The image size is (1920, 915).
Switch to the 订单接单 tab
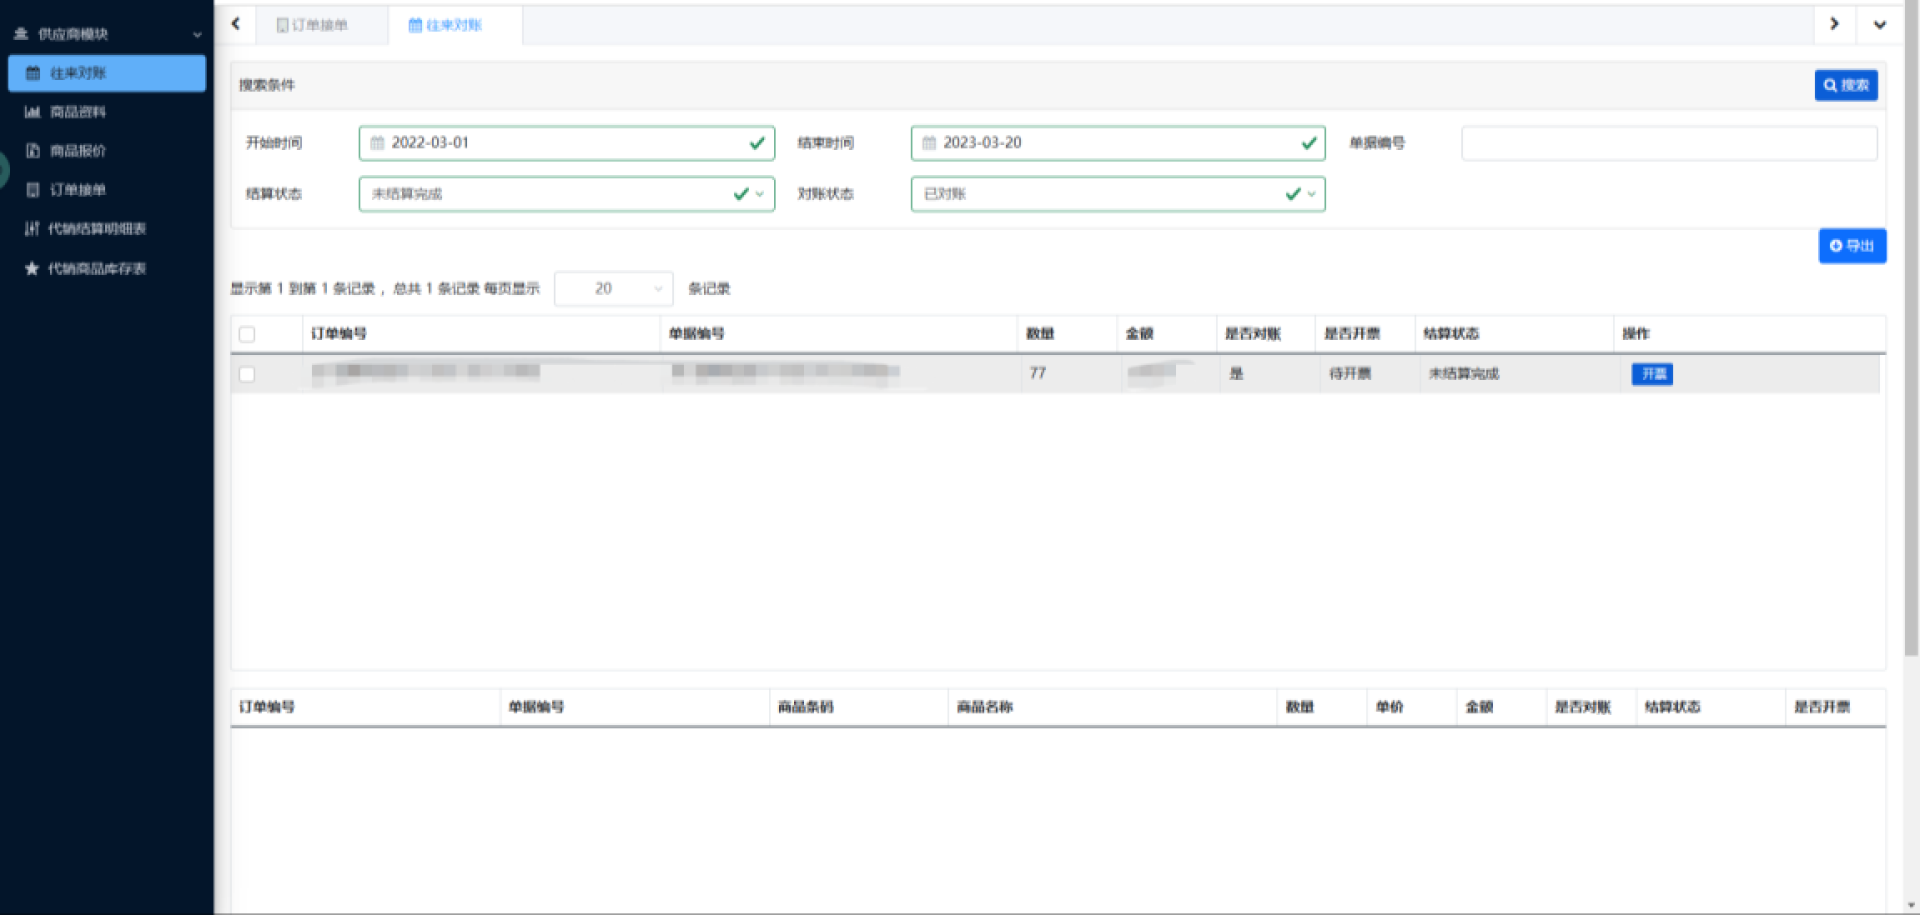[313, 25]
